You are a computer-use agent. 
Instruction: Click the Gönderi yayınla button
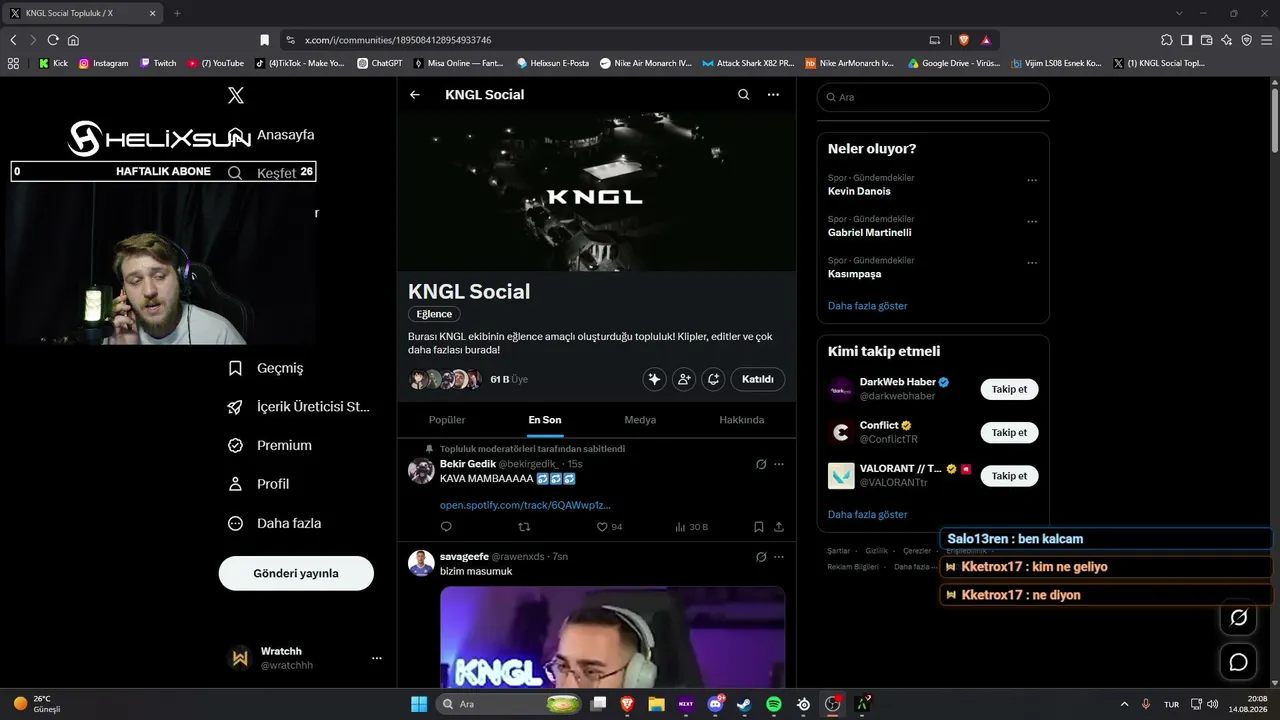click(x=296, y=573)
